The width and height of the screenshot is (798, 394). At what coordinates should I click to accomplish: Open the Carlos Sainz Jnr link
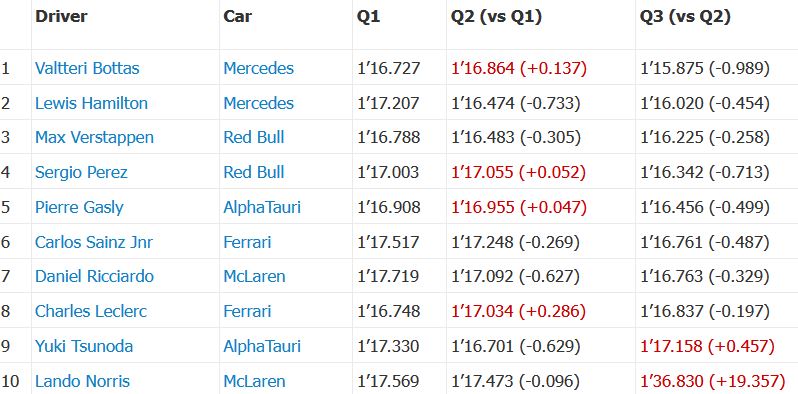pos(94,242)
